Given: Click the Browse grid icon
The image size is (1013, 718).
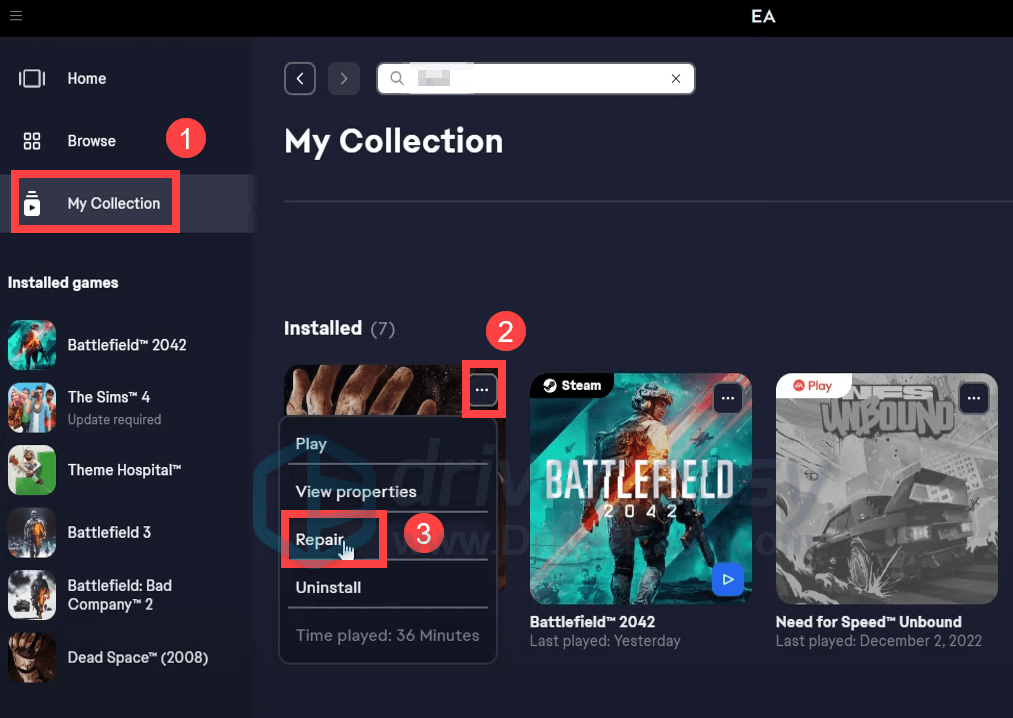Looking at the screenshot, I should point(32,141).
